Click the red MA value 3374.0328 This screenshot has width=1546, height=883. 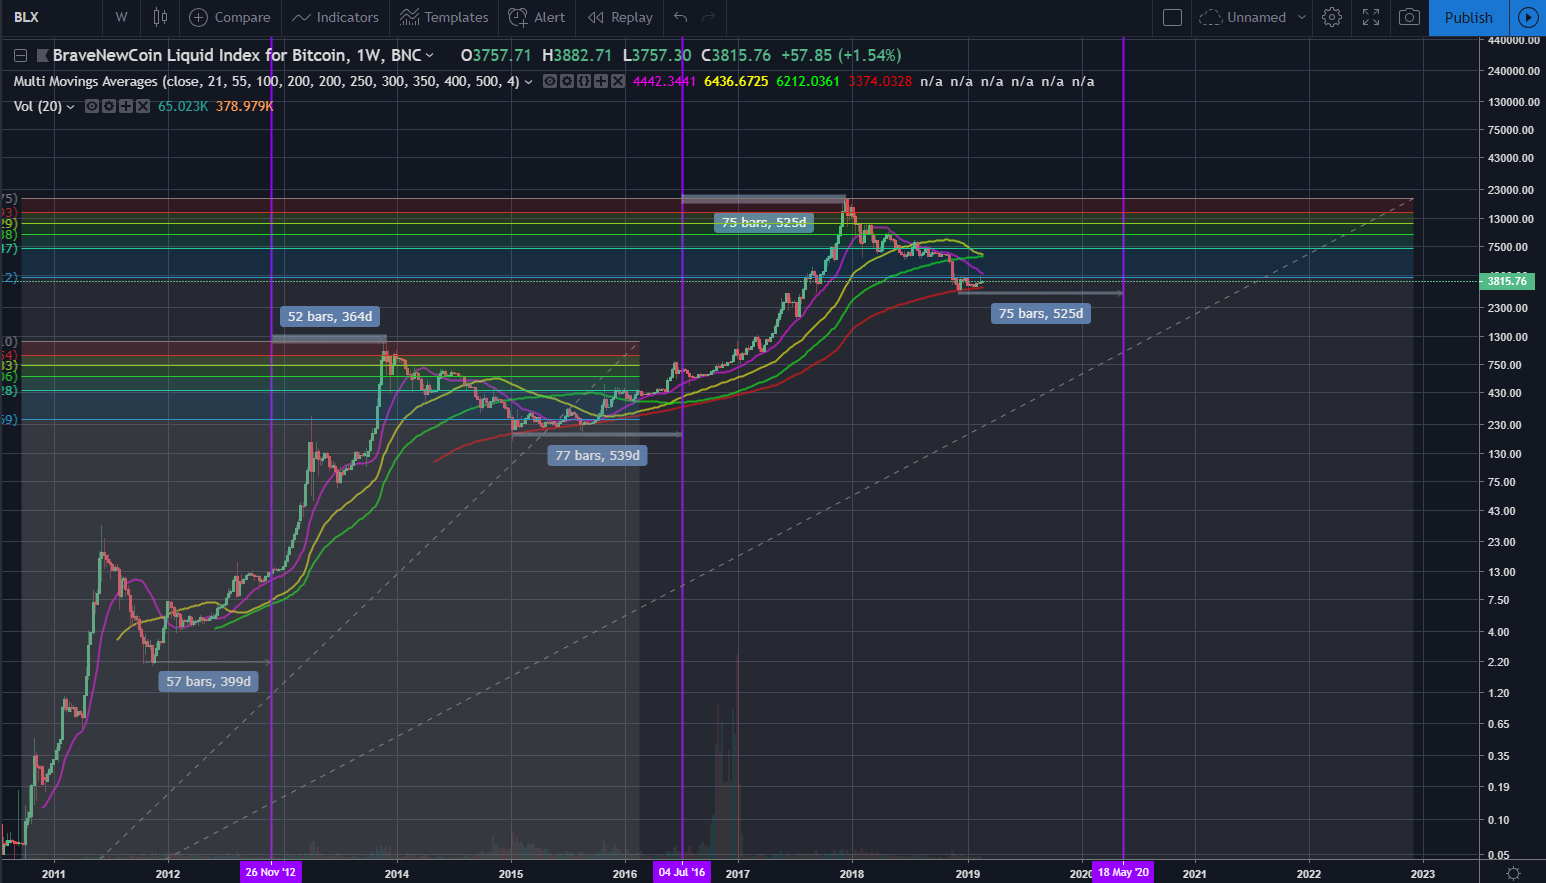[880, 81]
